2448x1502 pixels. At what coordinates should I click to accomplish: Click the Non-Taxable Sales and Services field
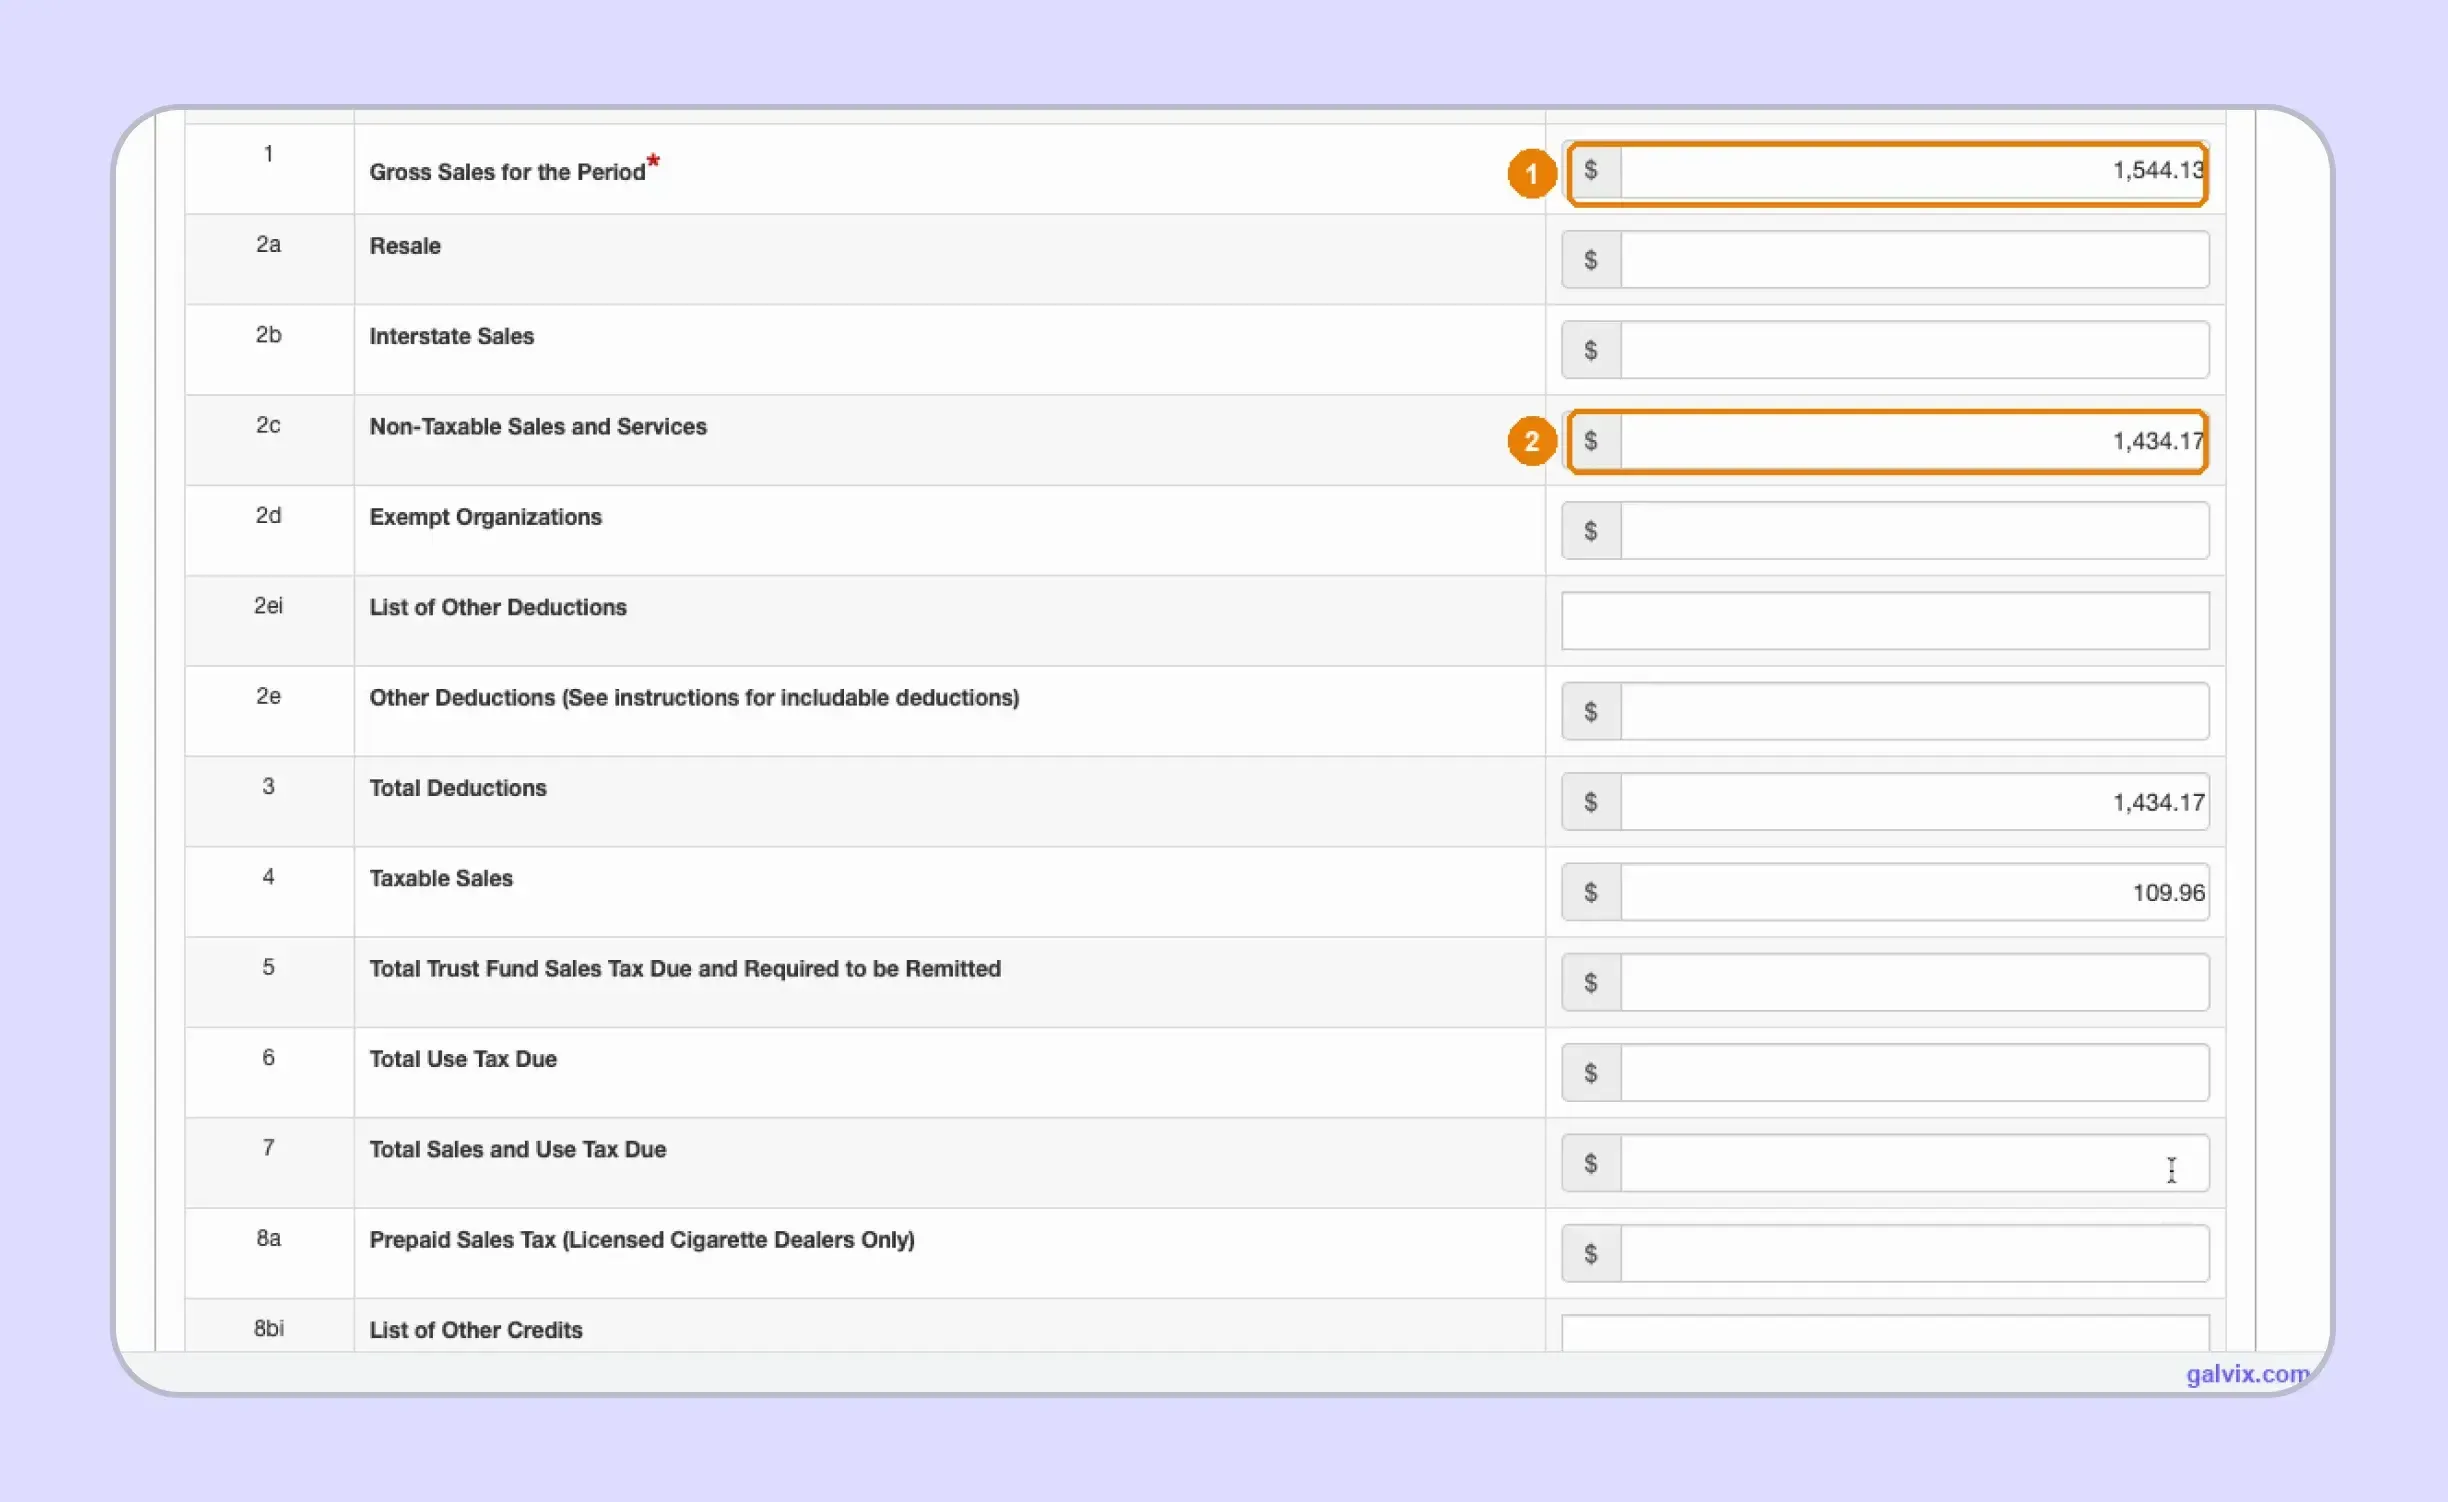[x=1913, y=441]
